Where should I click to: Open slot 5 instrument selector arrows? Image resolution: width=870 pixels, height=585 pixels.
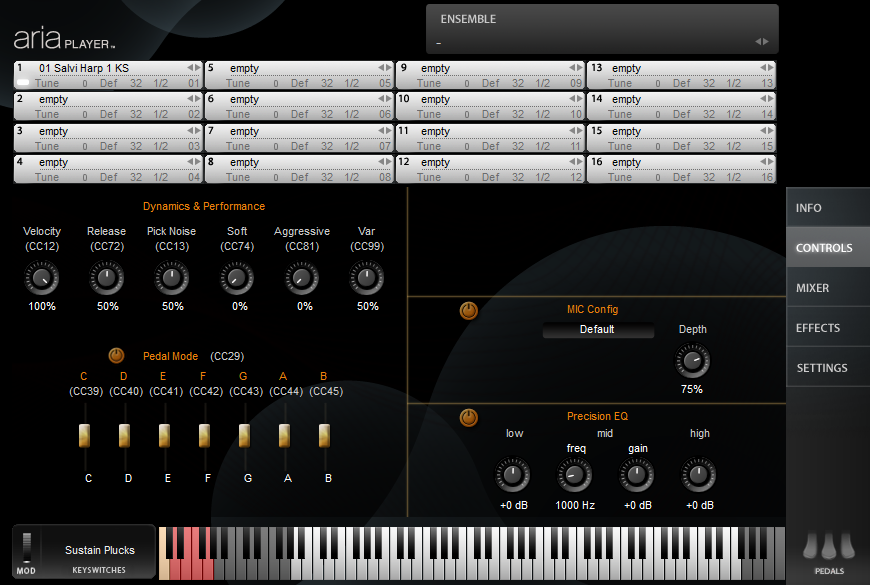coord(385,67)
